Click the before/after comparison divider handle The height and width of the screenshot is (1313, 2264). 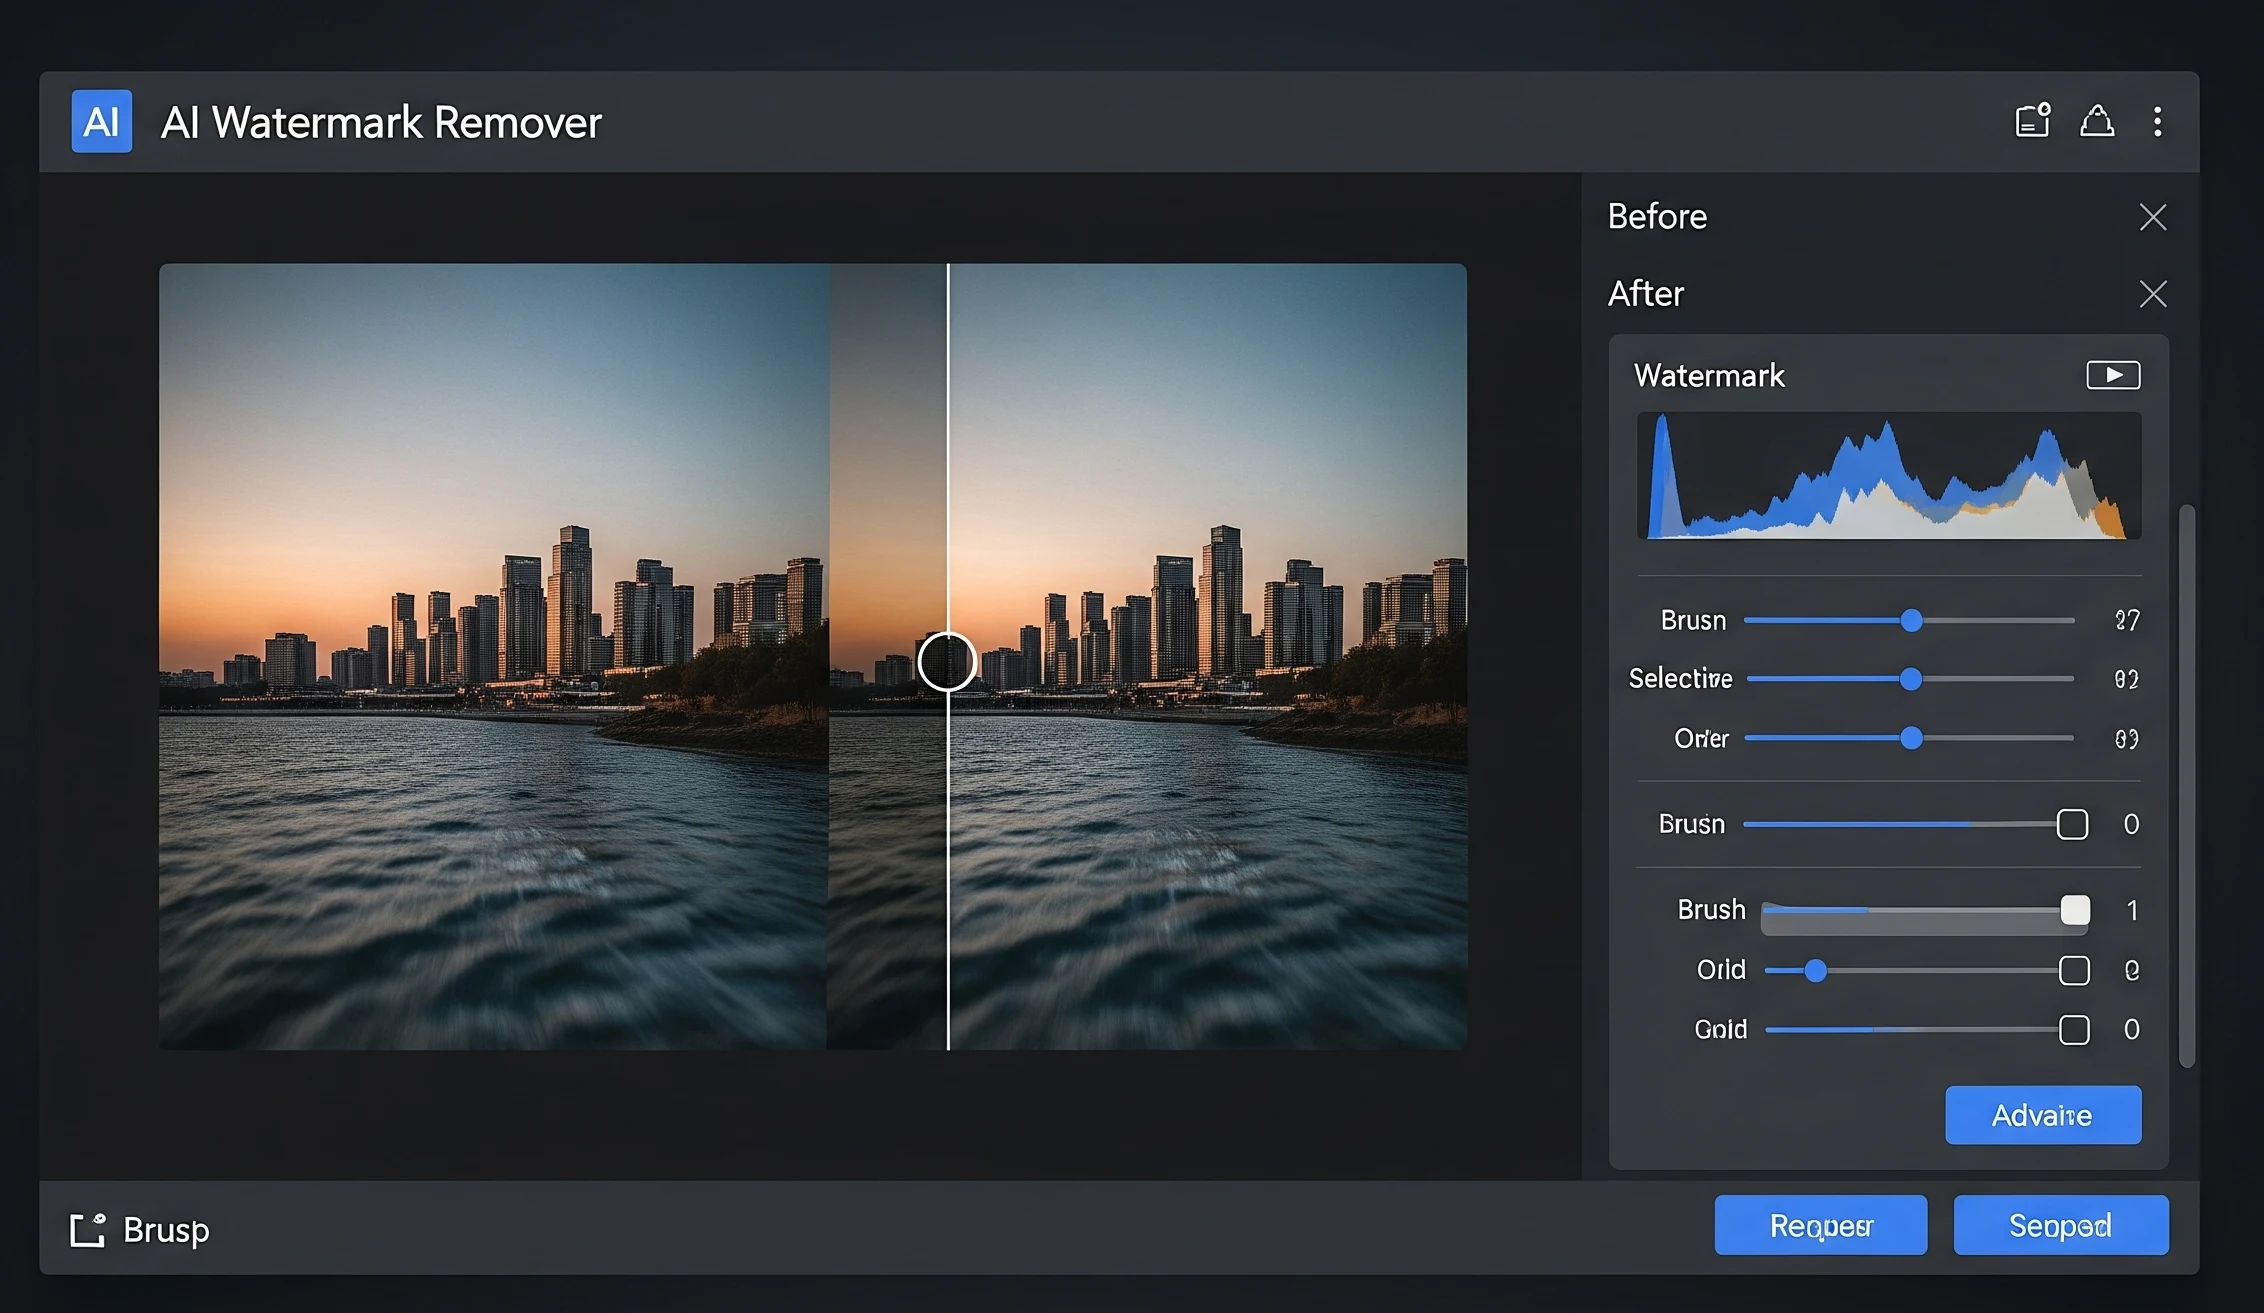(x=946, y=662)
